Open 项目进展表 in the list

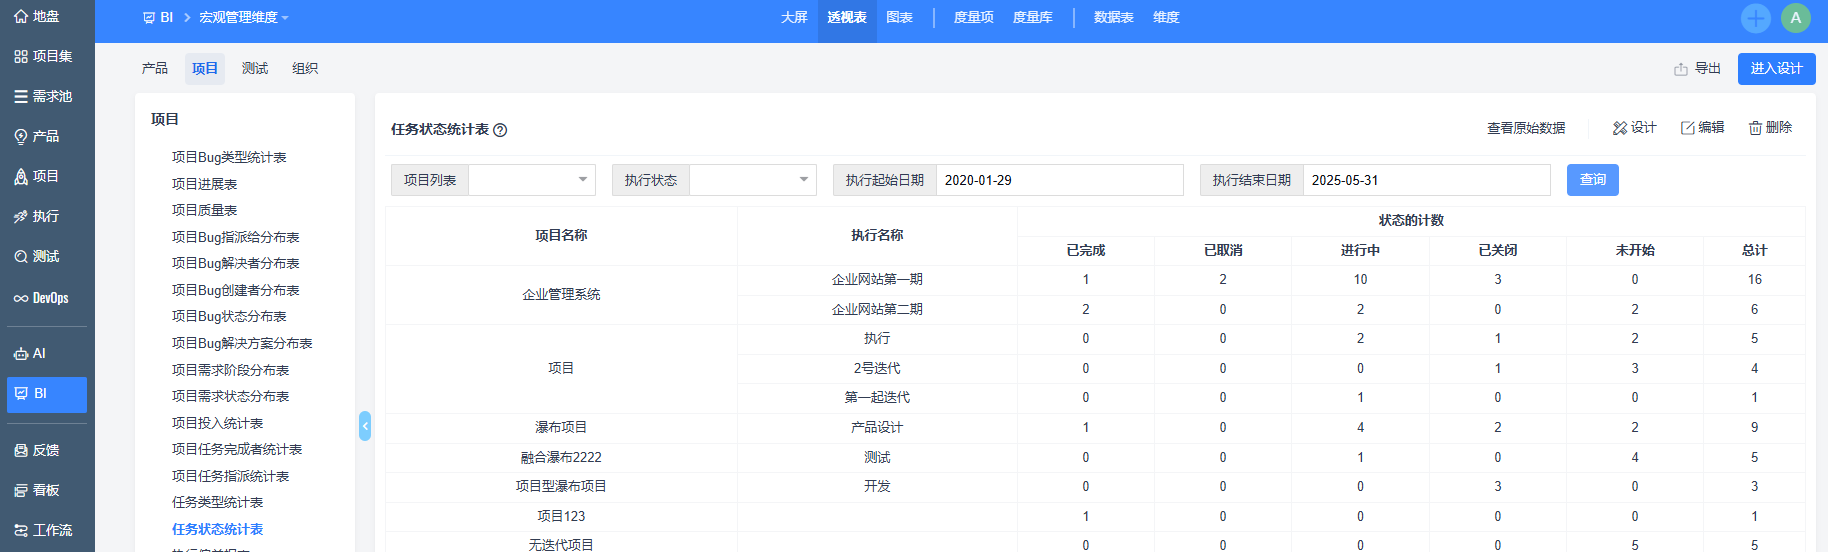click(204, 184)
